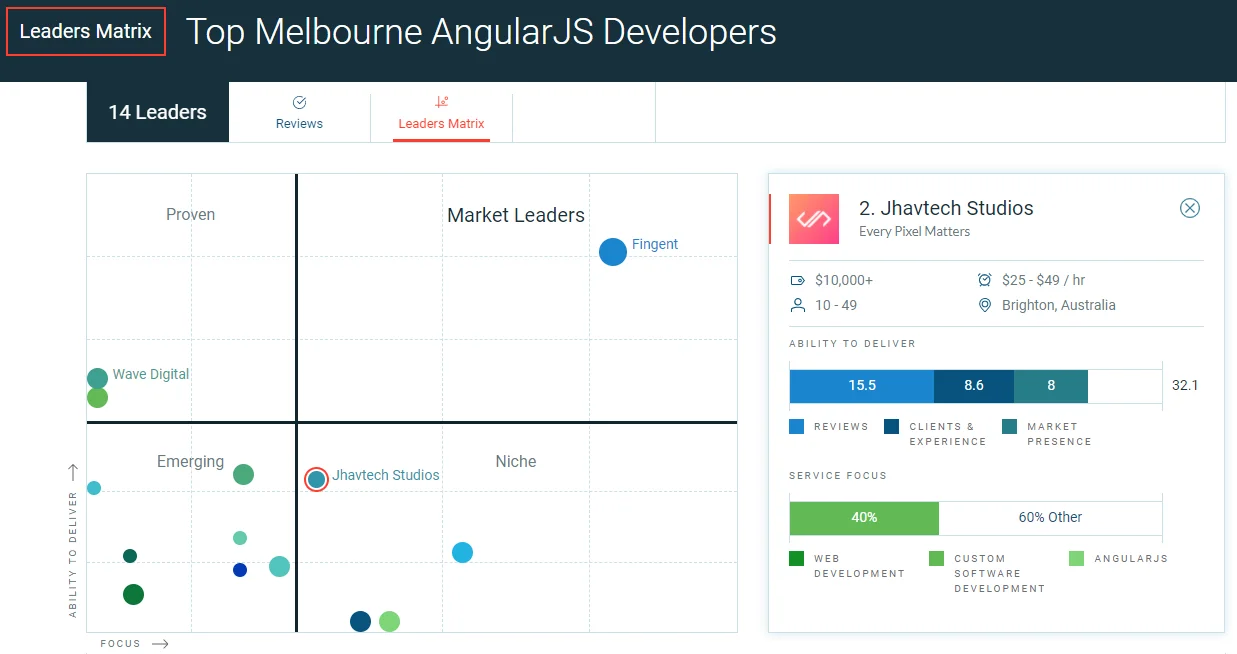Click the clock icon beside hourly rate
Image resolution: width=1237 pixels, height=654 pixels.
click(x=984, y=280)
